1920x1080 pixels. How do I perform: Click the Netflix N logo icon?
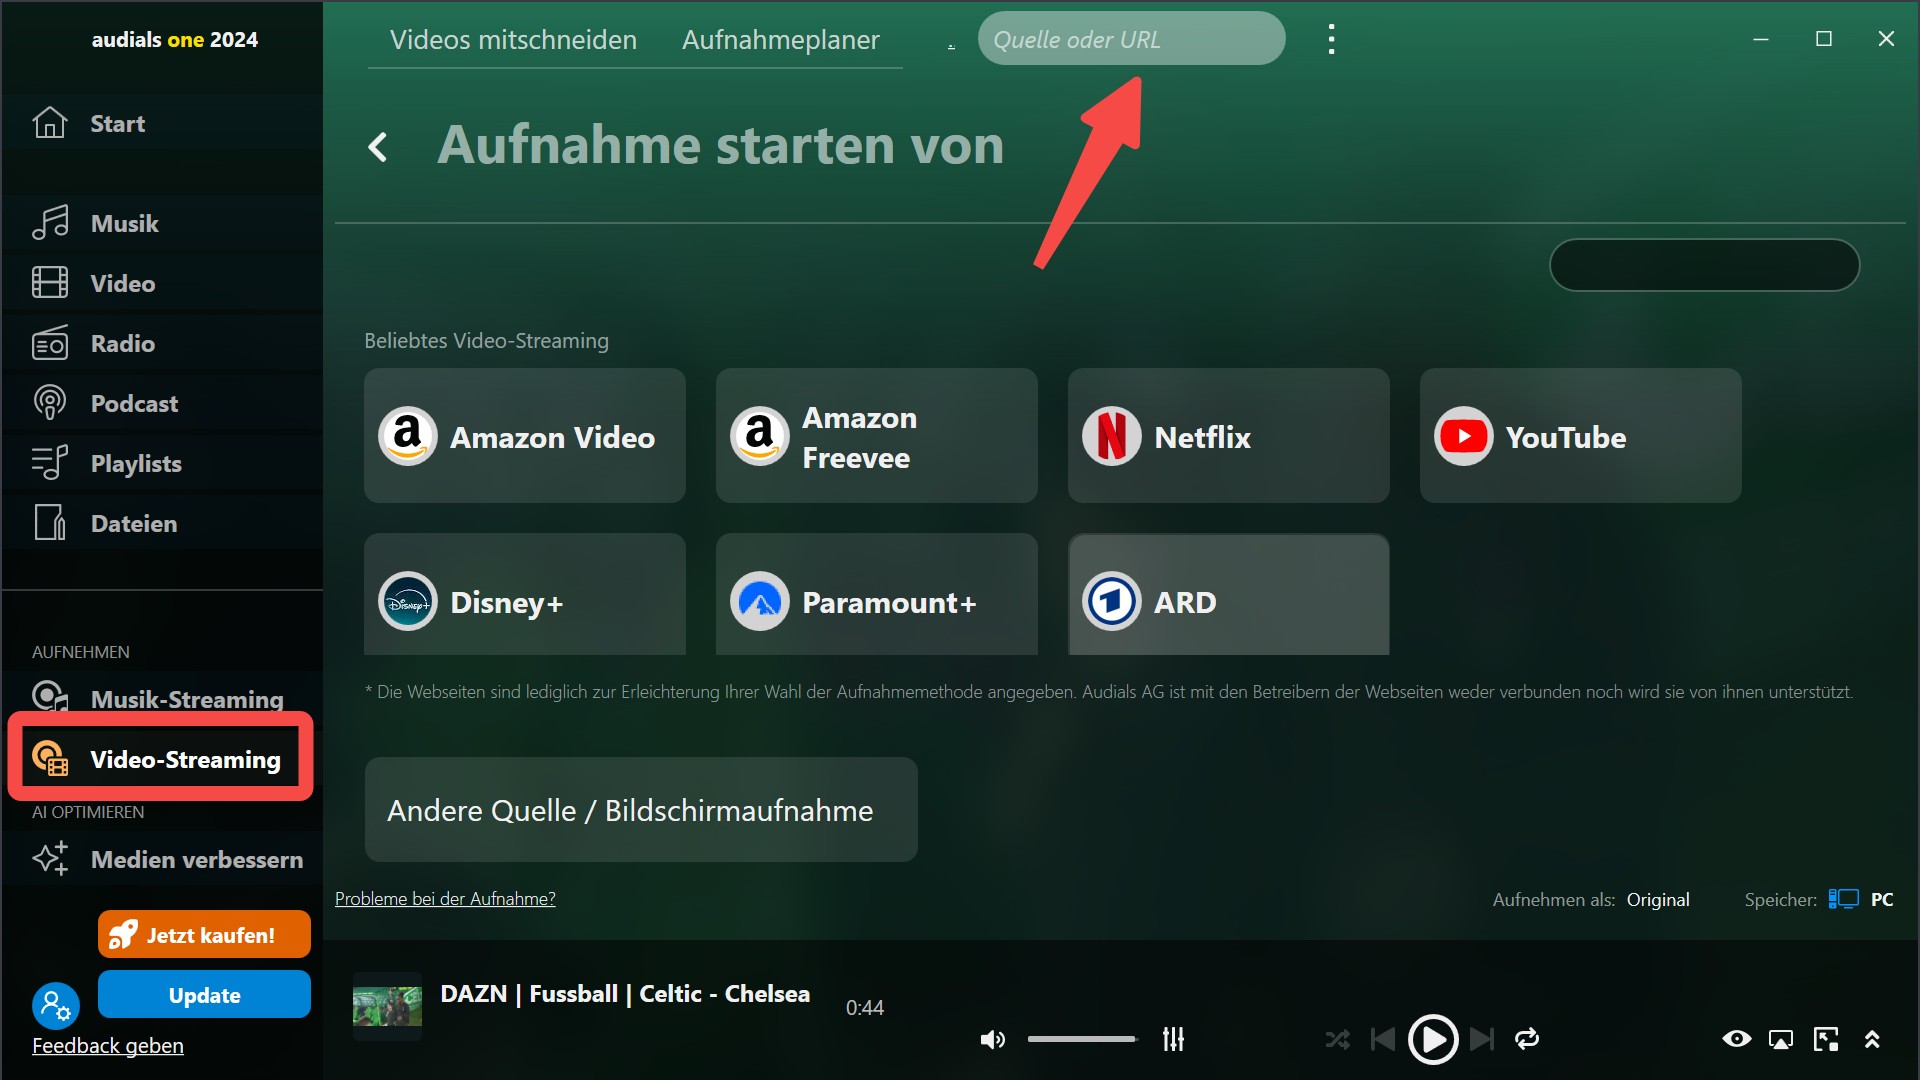[1111, 436]
